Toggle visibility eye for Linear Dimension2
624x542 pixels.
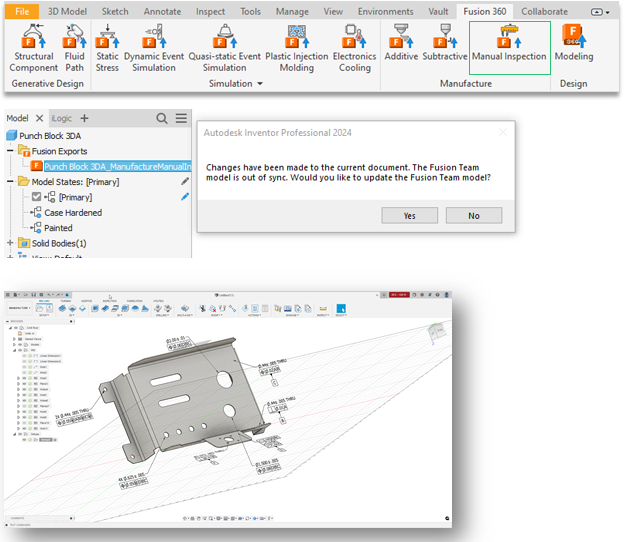pyautogui.click(x=24, y=361)
